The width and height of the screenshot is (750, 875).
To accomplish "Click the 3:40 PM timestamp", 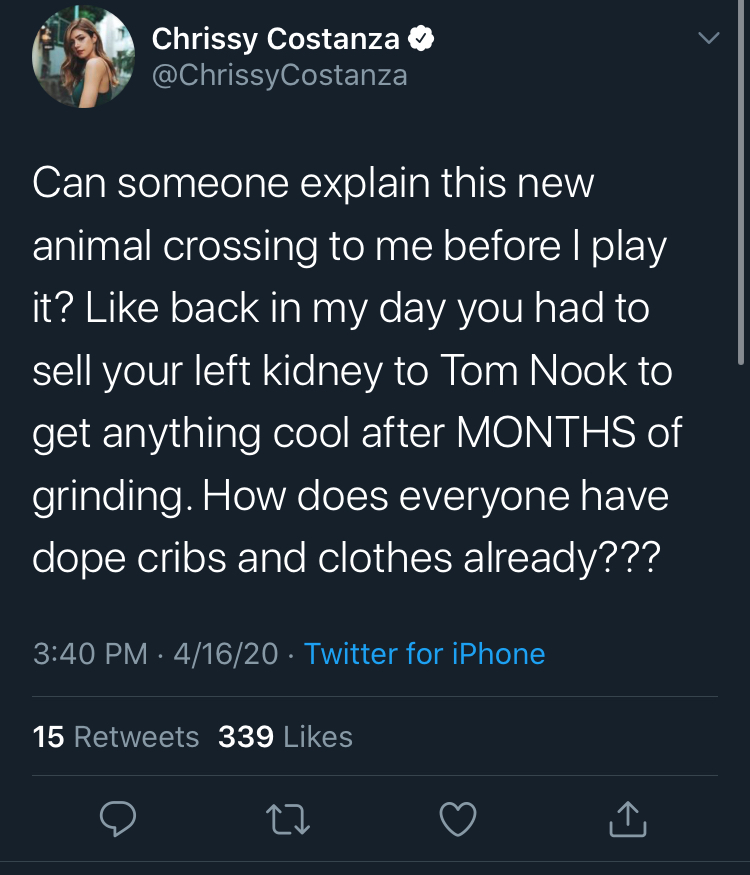I will pyautogui.click(x=90, y=654).
